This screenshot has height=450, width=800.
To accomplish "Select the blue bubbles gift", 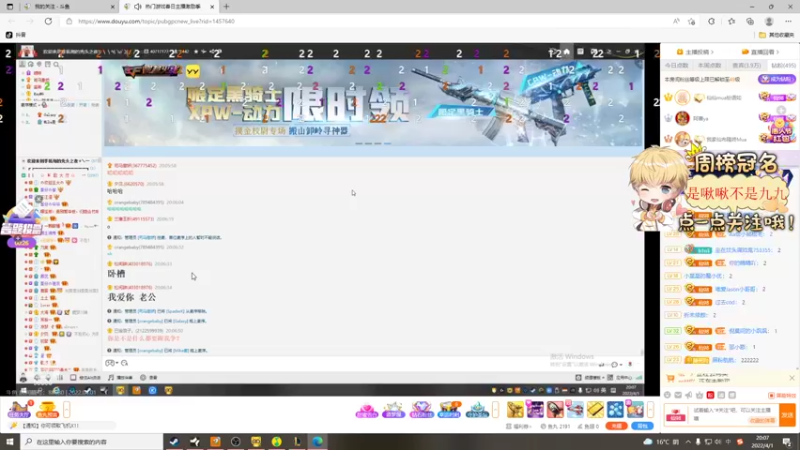I will 615,409.
